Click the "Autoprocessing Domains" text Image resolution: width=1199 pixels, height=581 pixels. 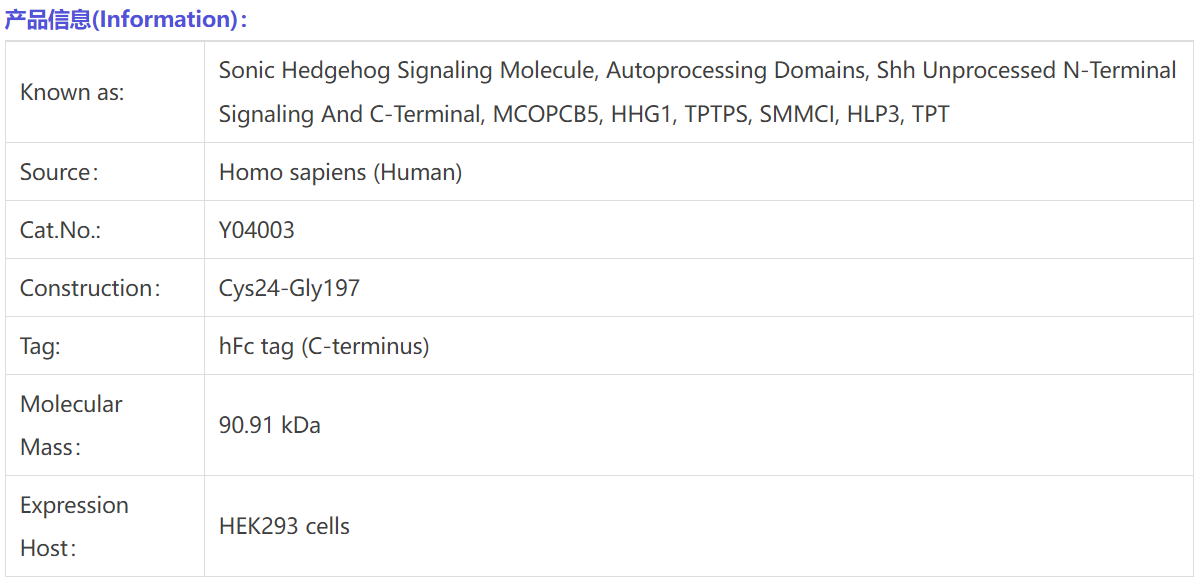pyautogui.click(x=735, y=70)
